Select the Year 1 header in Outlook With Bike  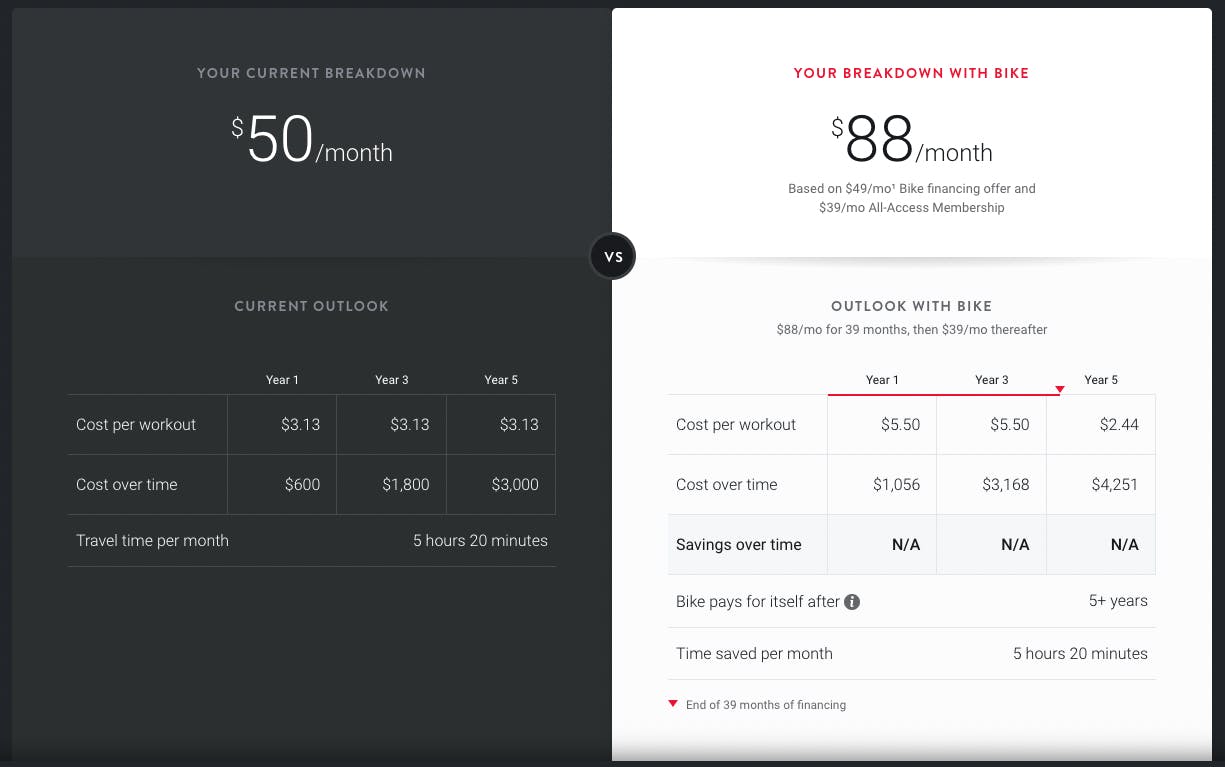coord(882,380)
